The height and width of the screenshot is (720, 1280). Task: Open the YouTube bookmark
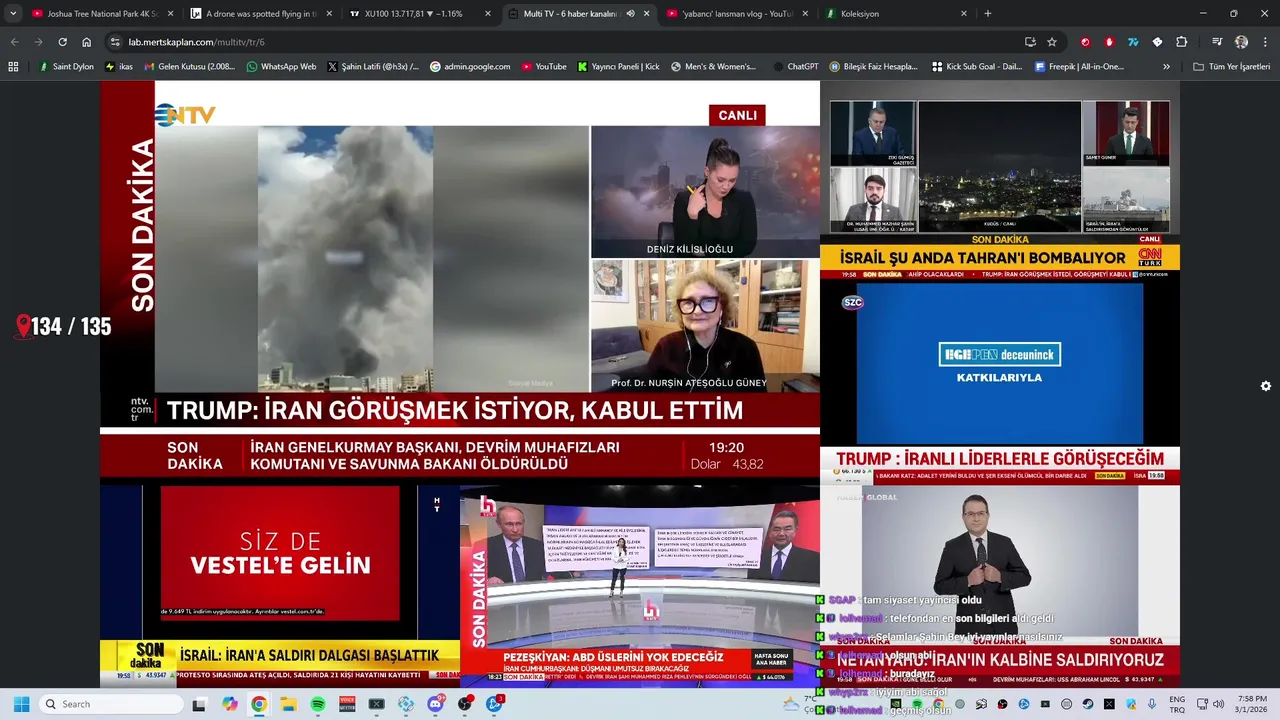[542, 67]
